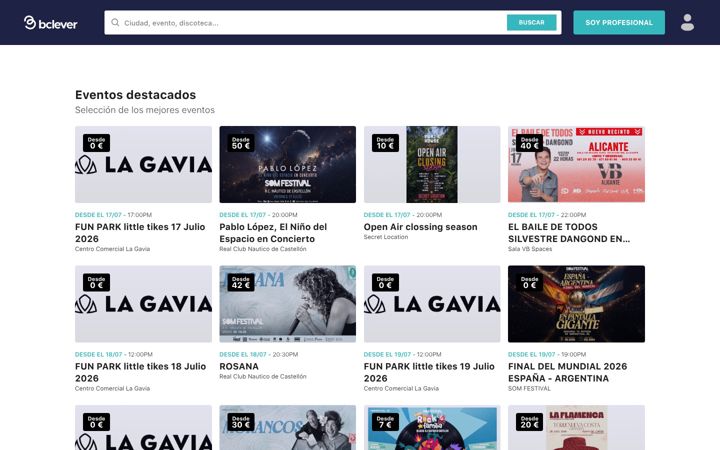The image size is (720, 450).
Task: Click the bclever logo
Action: [x=51, y=22]
